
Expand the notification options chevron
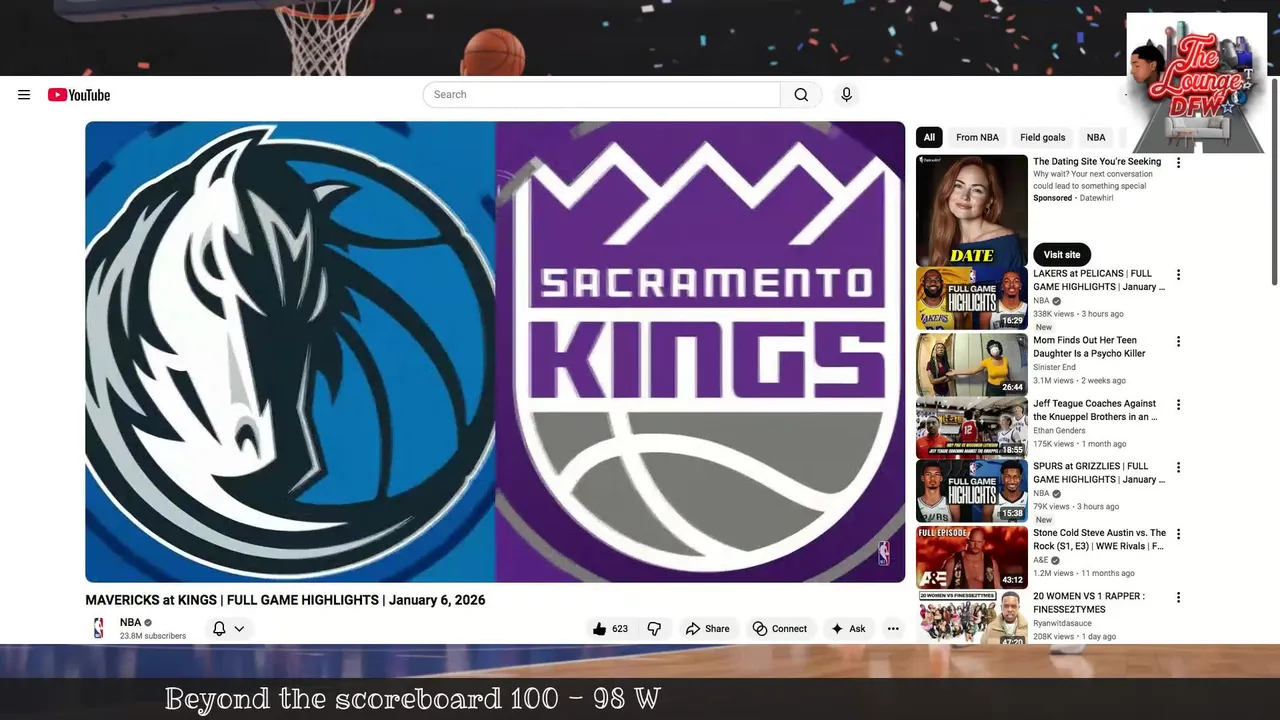coord(239,629)
